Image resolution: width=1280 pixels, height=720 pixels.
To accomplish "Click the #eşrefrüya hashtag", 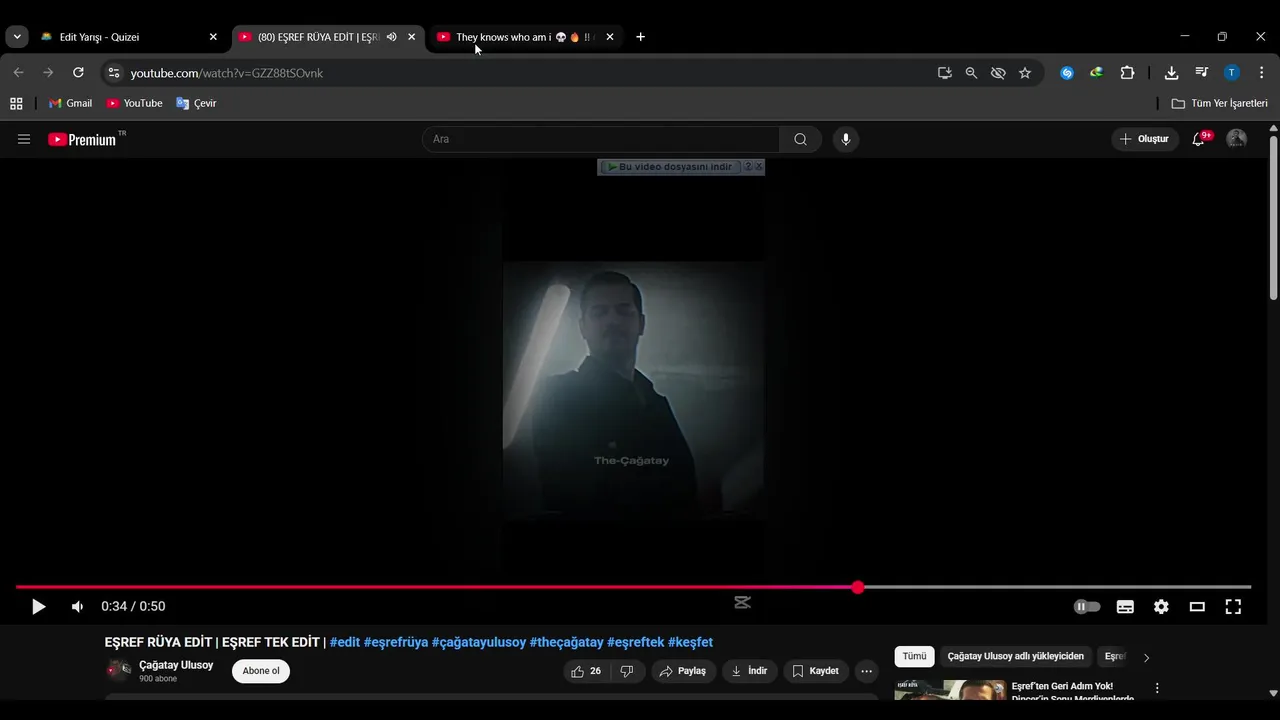I will pos(396,642).
